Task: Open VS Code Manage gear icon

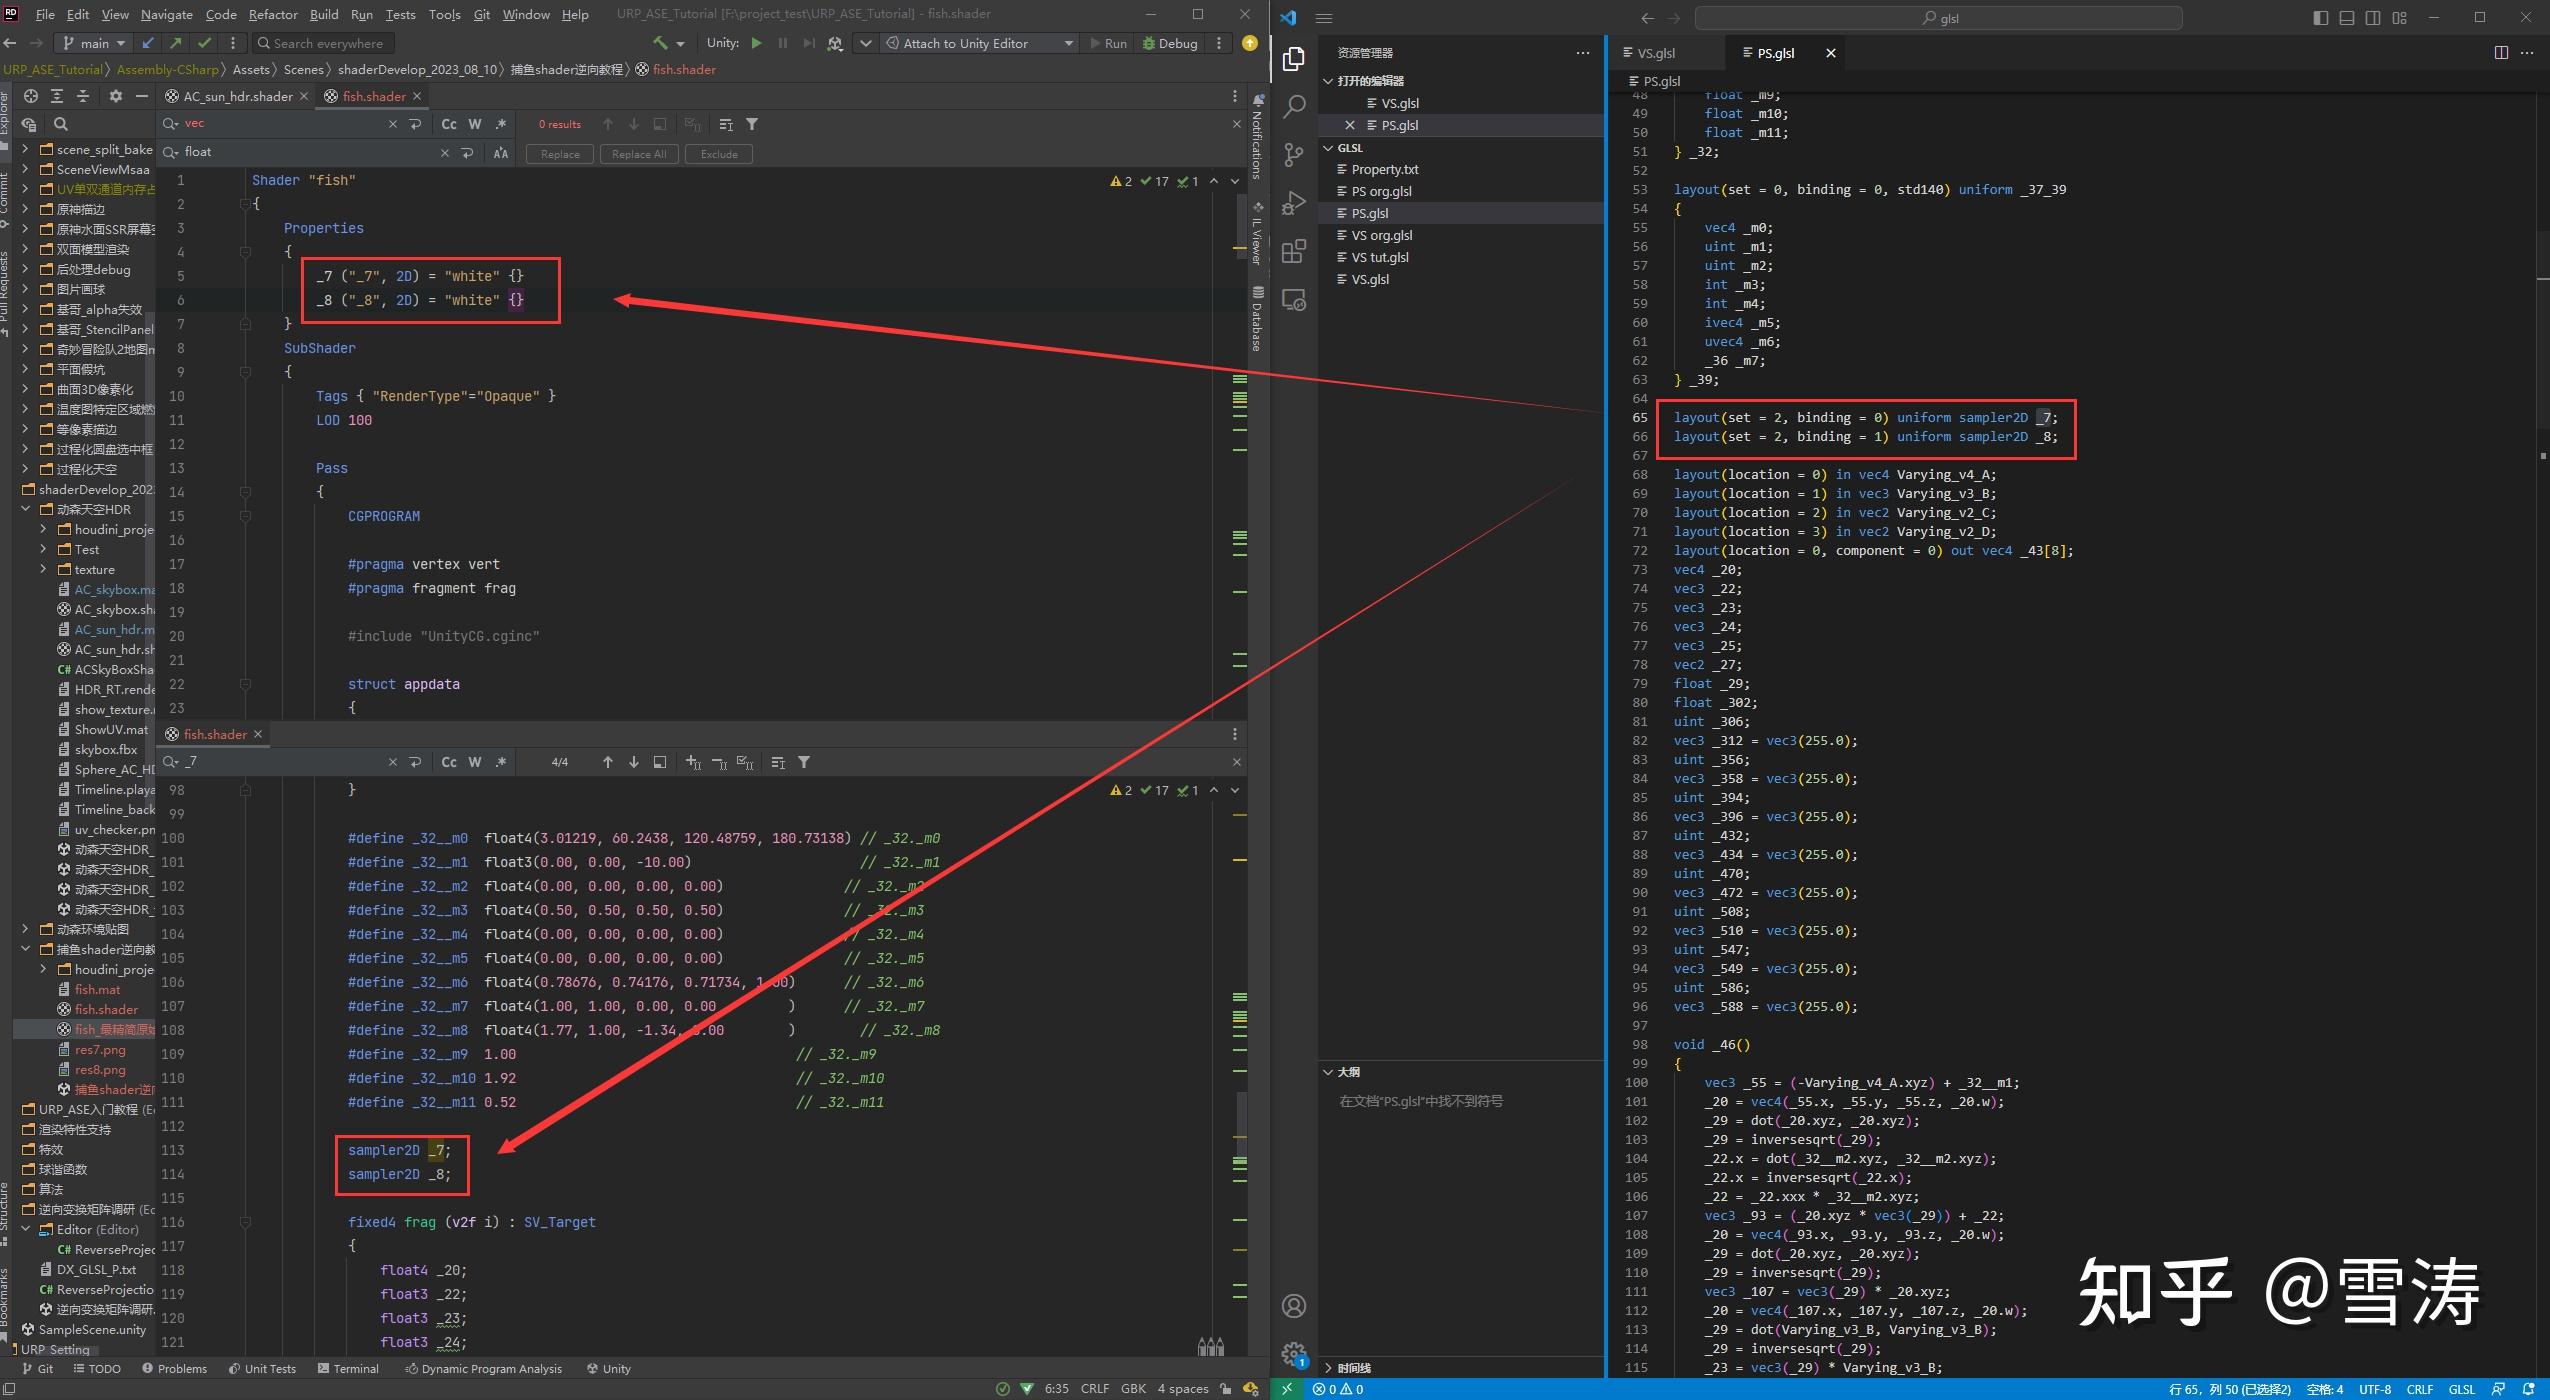Action: click(x=1294, y=1353)
